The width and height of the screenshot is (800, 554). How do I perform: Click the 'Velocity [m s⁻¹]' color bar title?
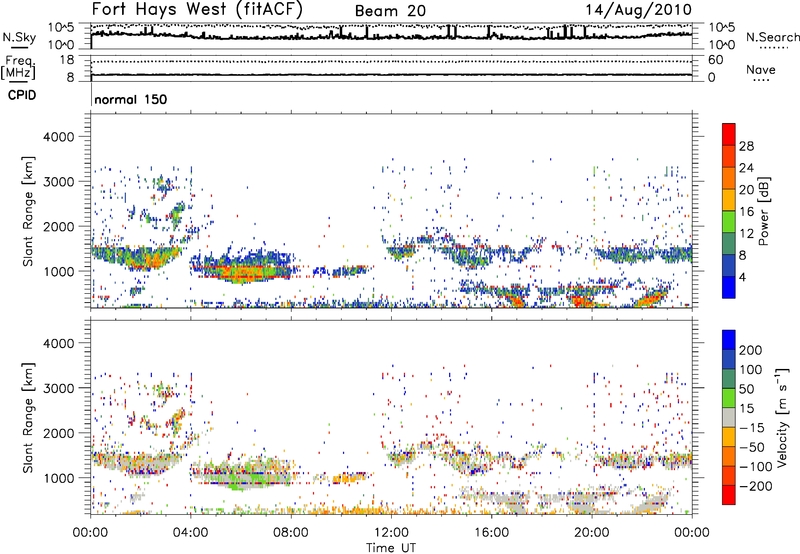pos(782,418)
